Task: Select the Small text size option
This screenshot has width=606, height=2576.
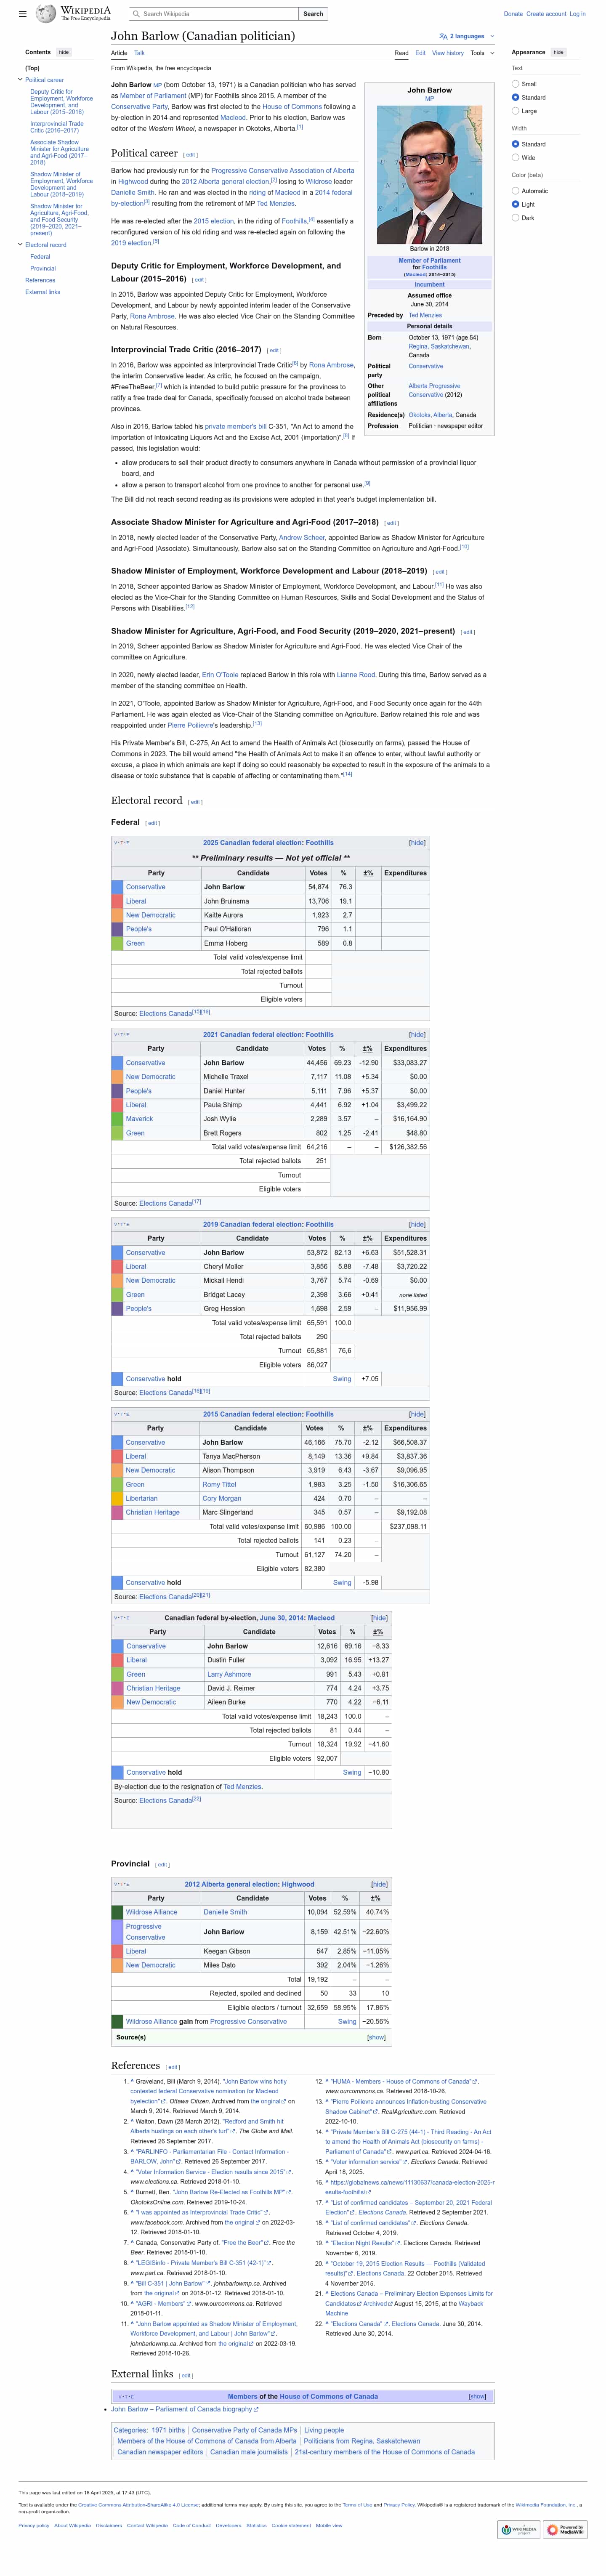Action: pyautogui.click(x=515, y=84)
